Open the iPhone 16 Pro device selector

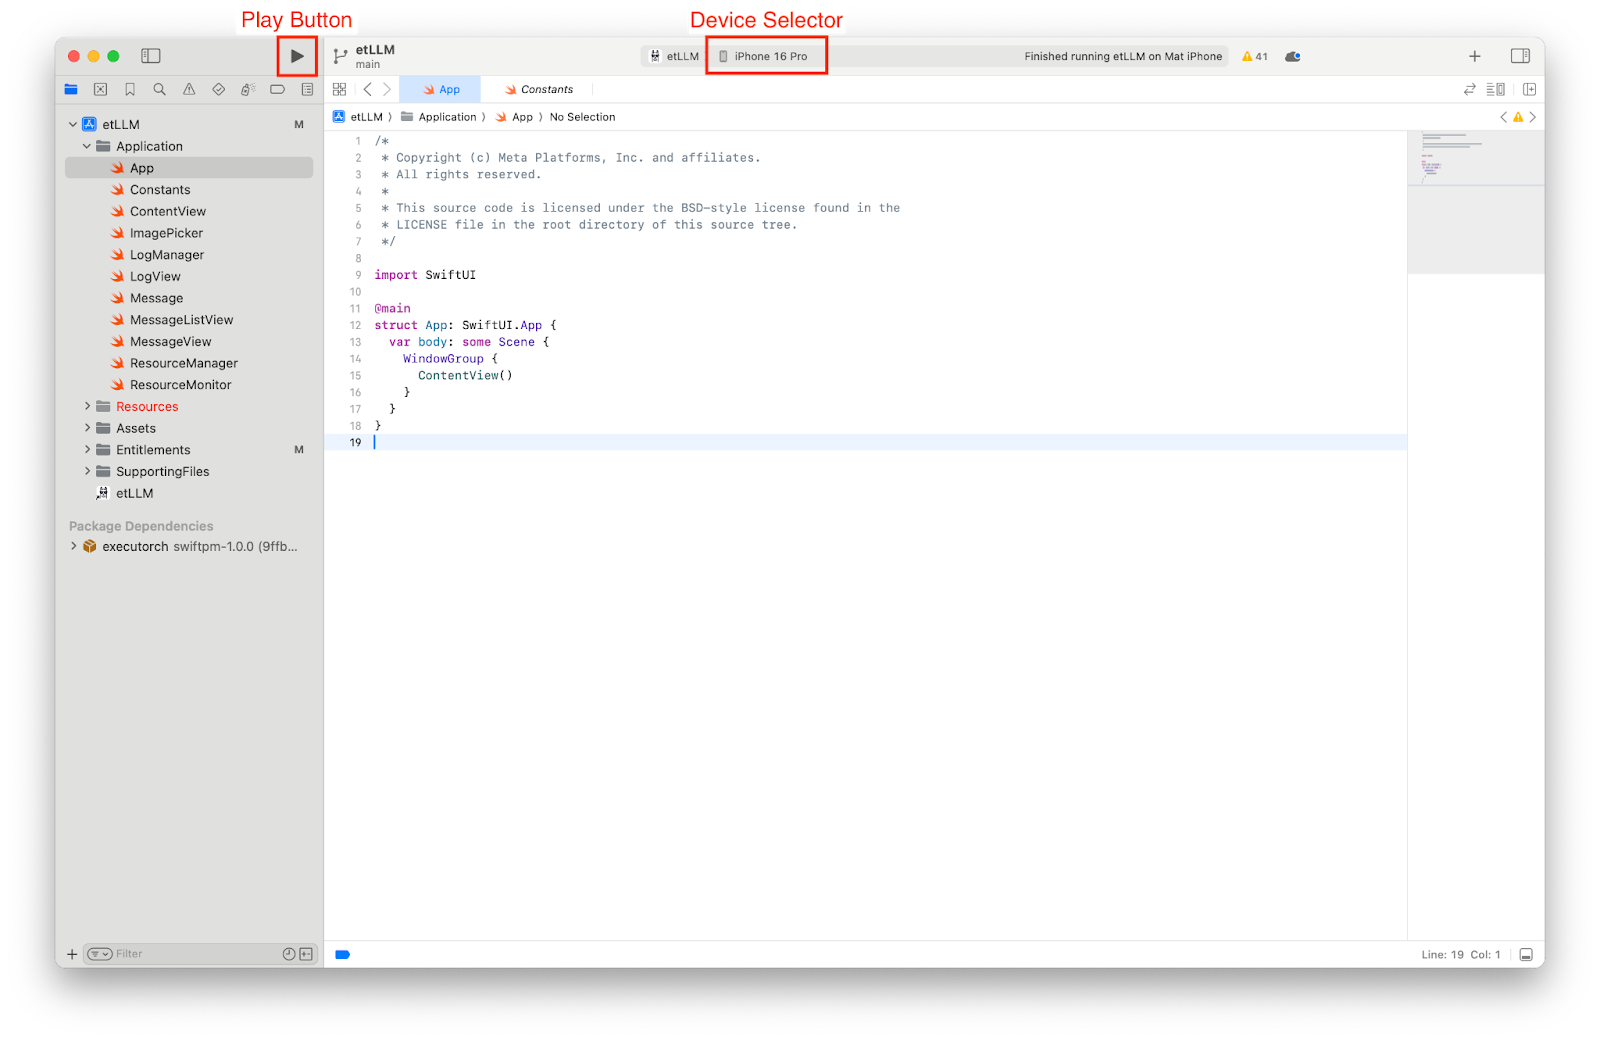(766, 56)
